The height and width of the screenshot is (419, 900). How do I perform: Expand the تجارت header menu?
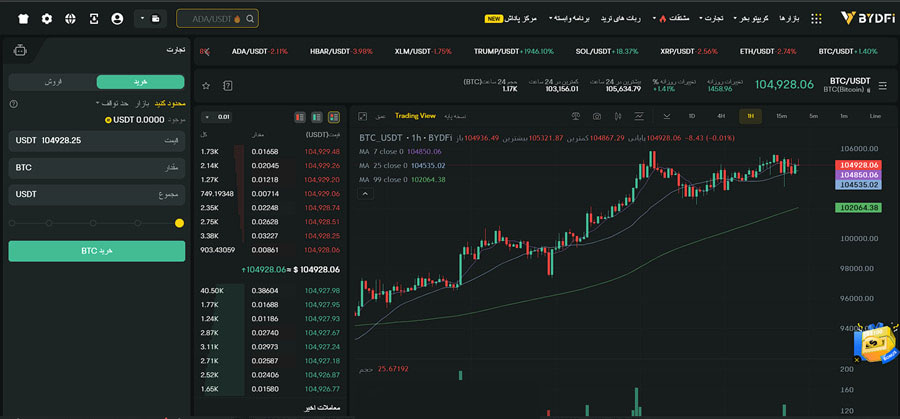click(x=710, y=18)
